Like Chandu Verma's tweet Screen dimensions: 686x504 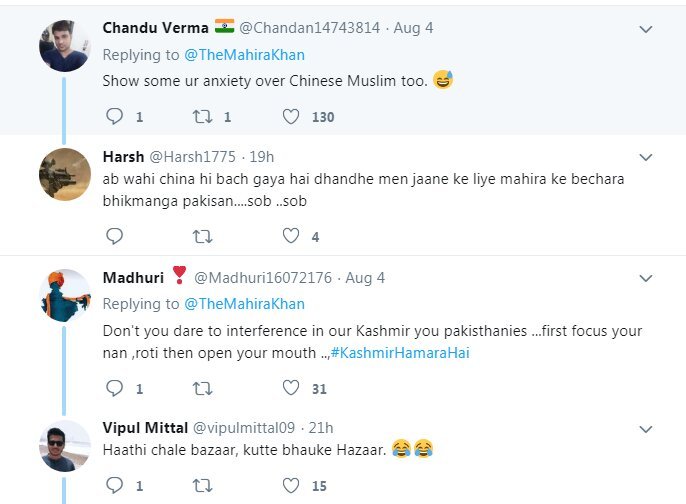tap(291, 117)
